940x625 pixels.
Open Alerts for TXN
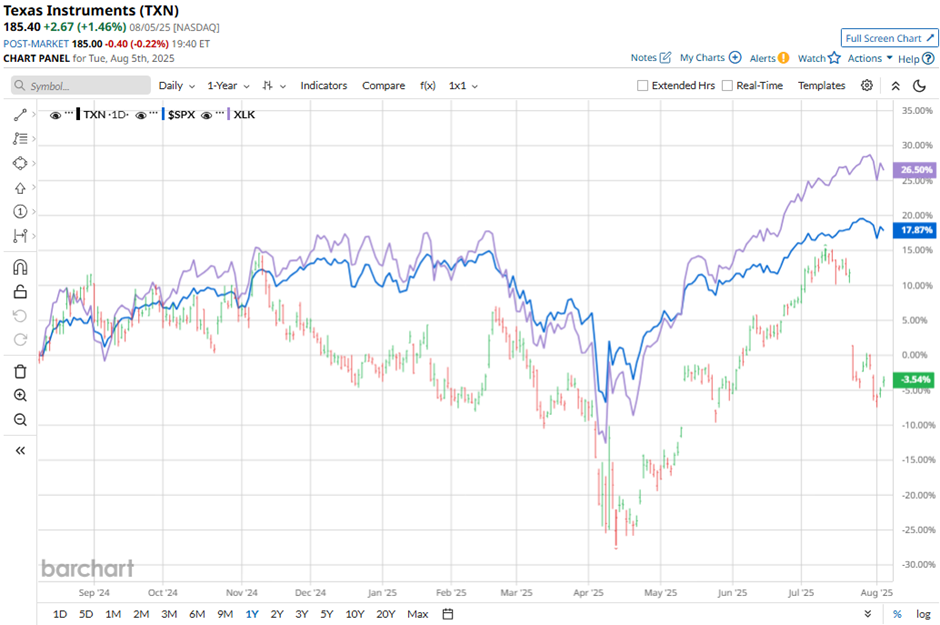769,58
